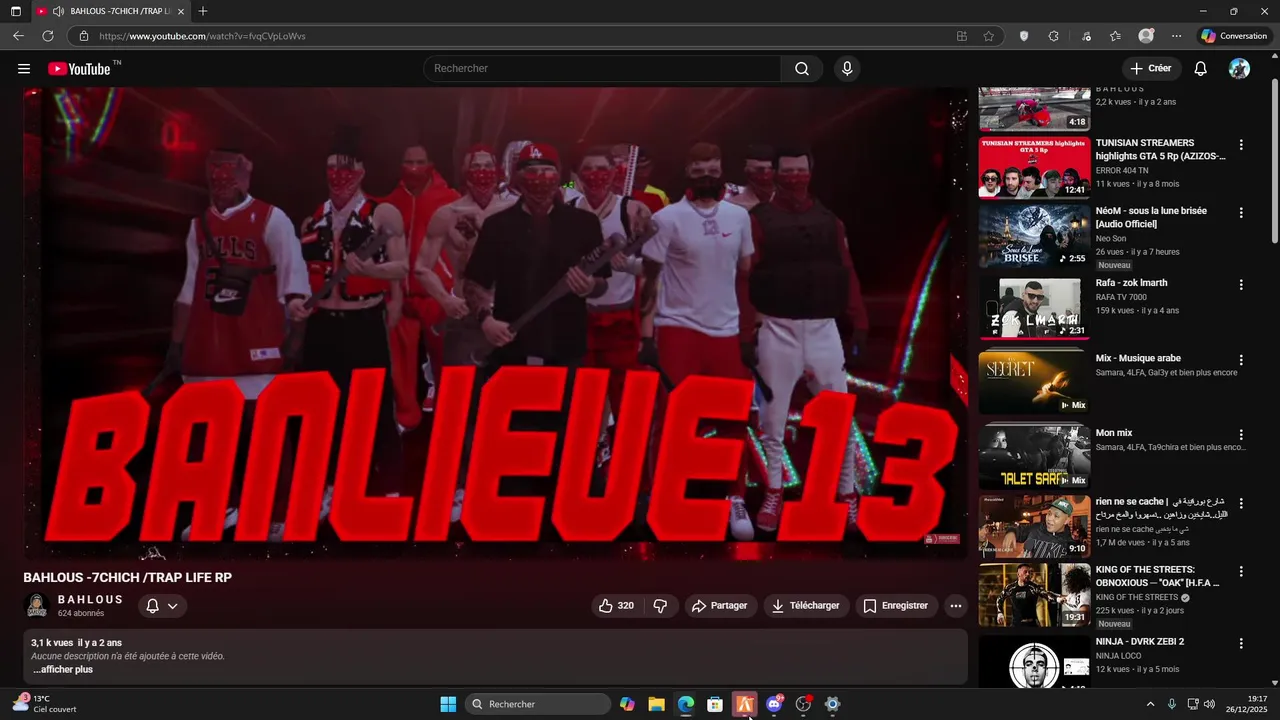This screenshot has width=1280, height=720.
Task: Open the YouTube account avatar menu
Action: (x=1239, y=69)
